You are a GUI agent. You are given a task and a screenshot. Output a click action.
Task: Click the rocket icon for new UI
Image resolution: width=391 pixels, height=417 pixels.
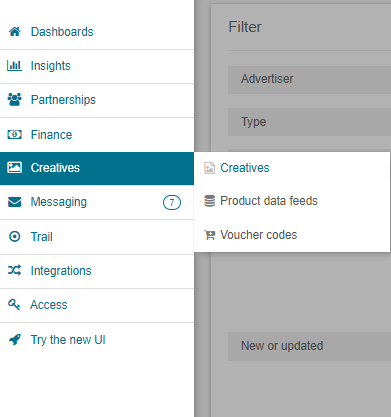tap(15, 340)
